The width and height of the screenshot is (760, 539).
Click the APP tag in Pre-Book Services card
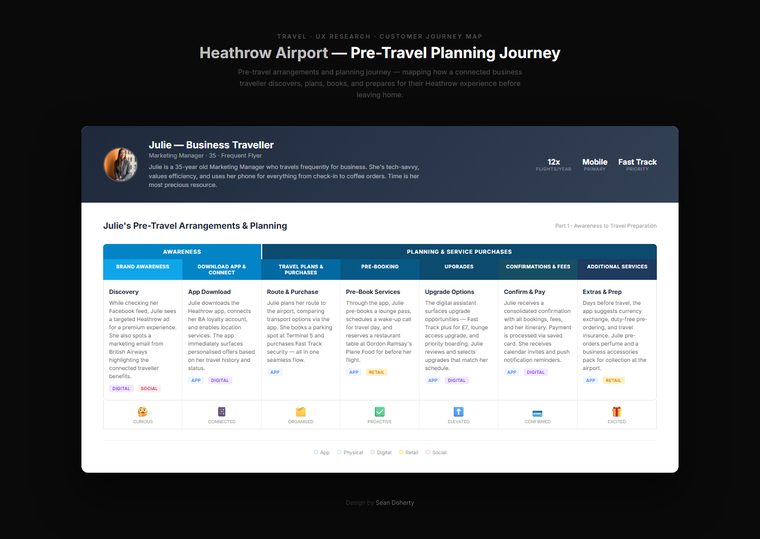click(x=354, y=372)
